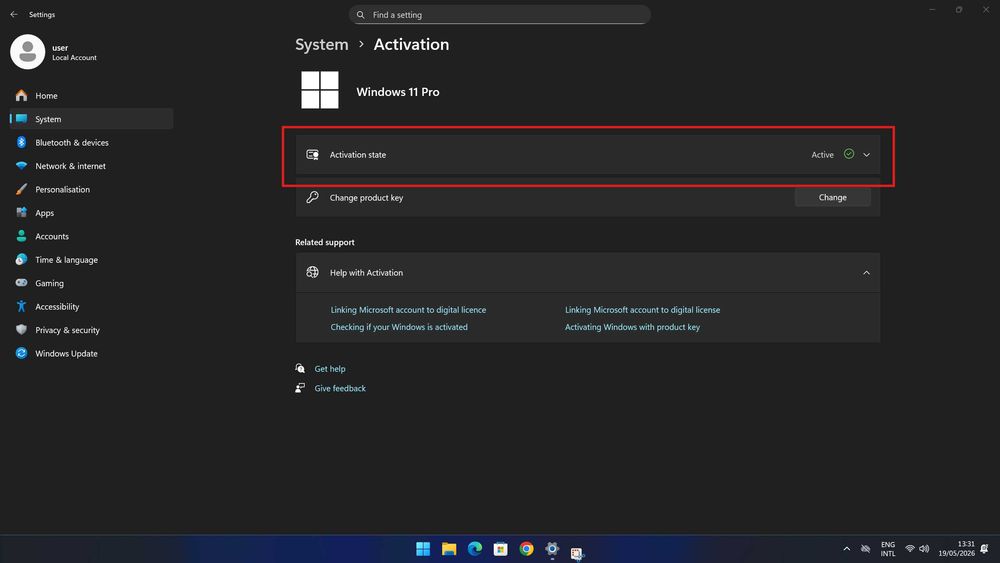
Task: Click the key icon beside Change product key
Action: click(x=312, y=197)
